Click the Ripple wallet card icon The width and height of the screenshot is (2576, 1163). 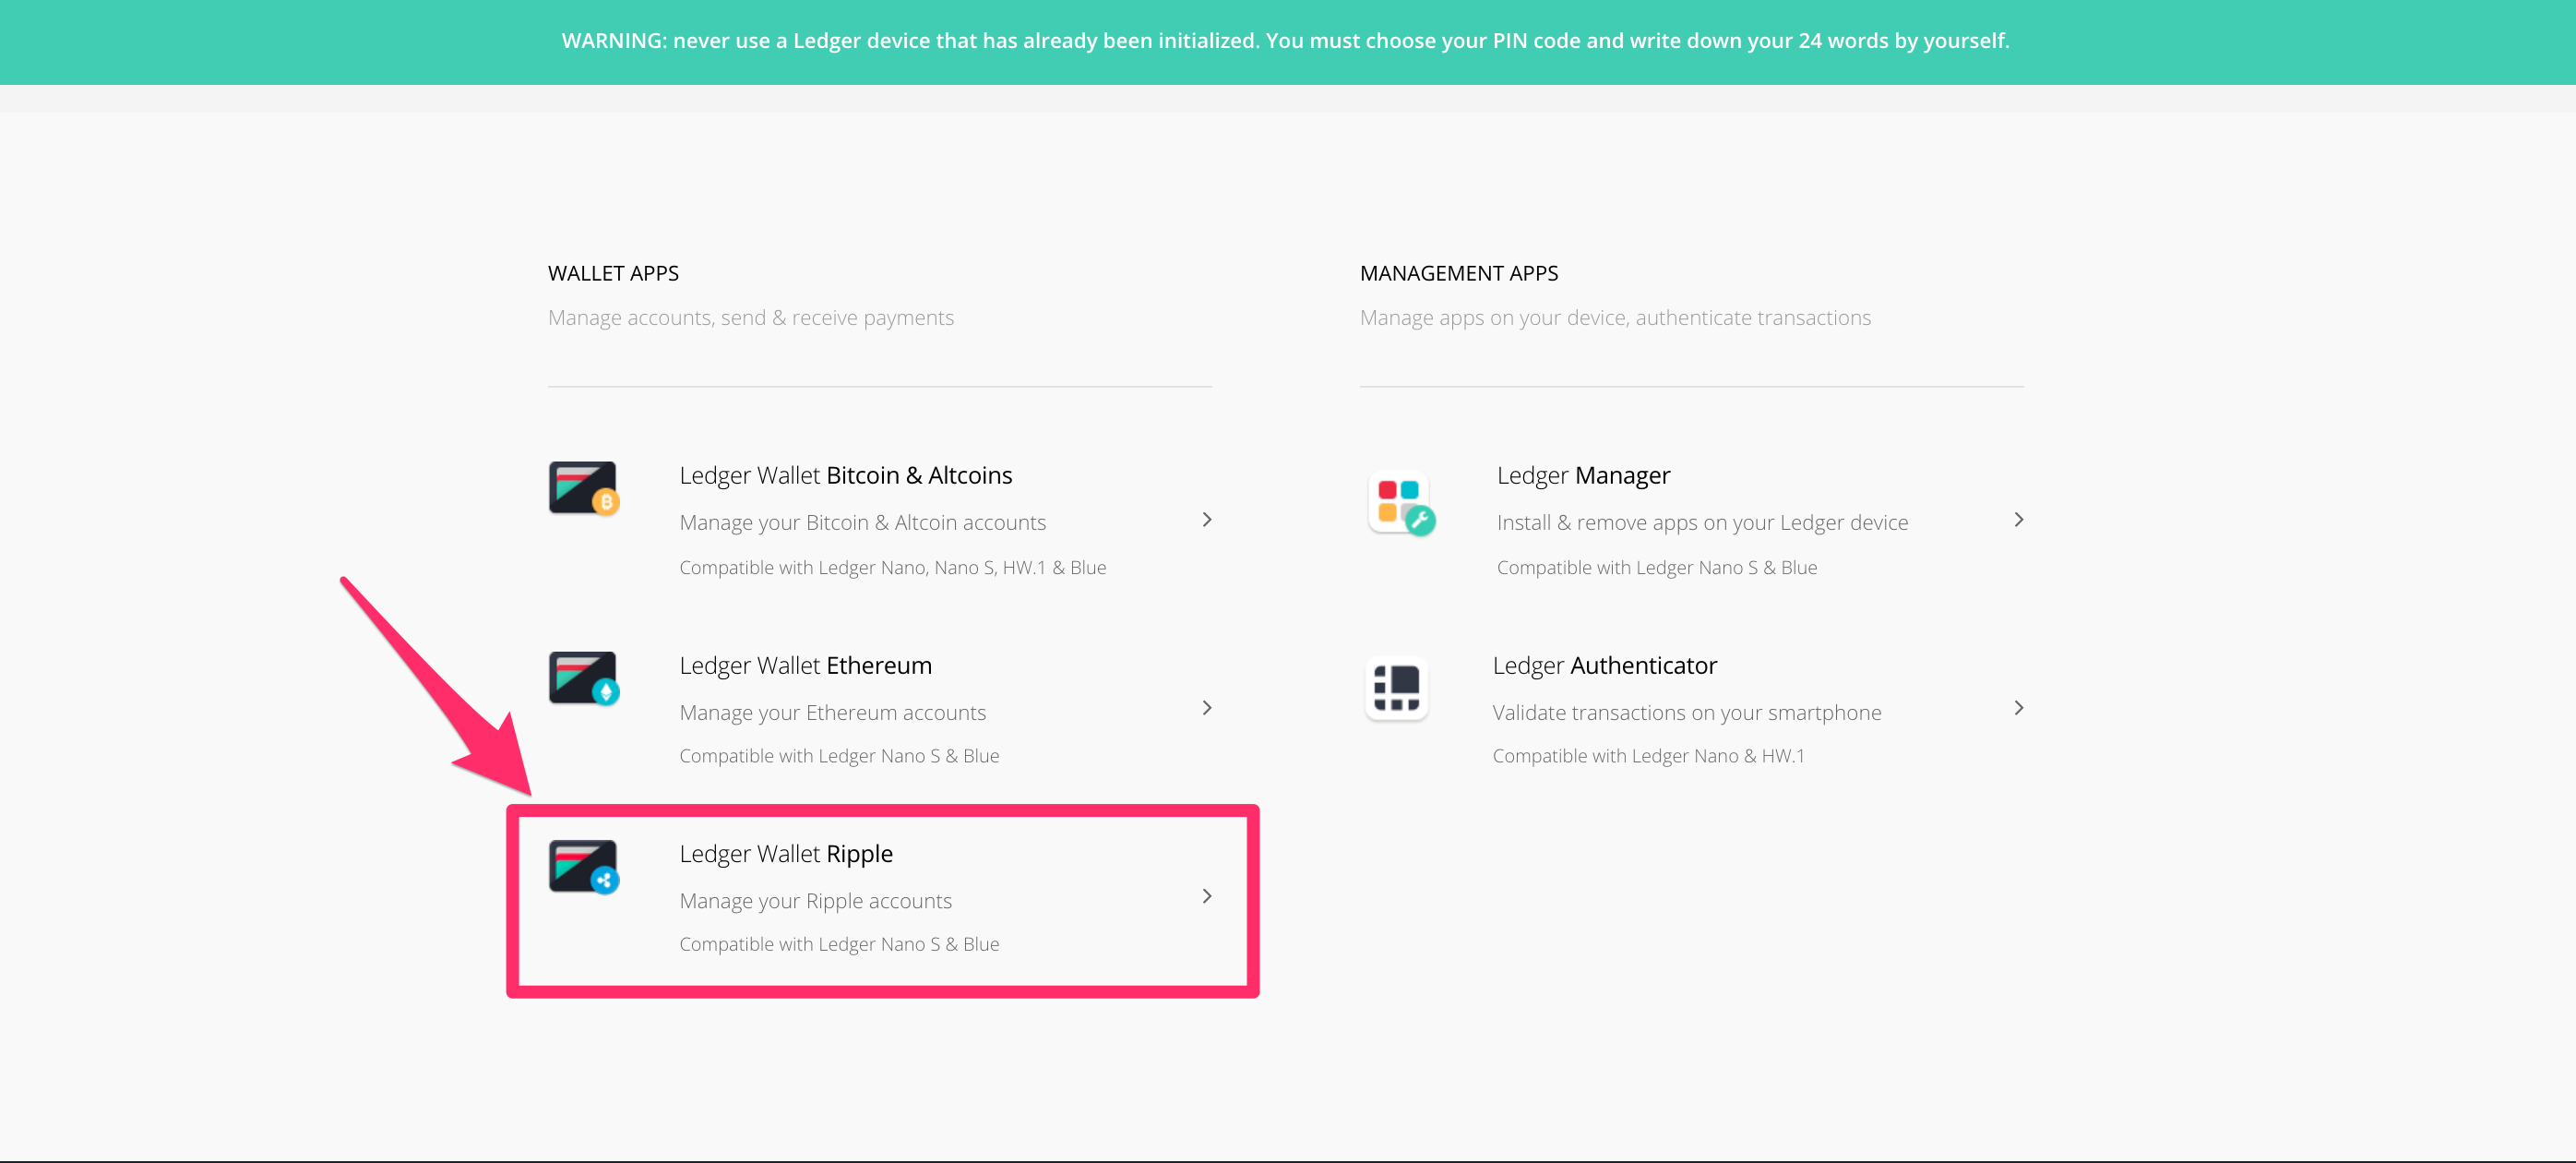tap(583, 866)
